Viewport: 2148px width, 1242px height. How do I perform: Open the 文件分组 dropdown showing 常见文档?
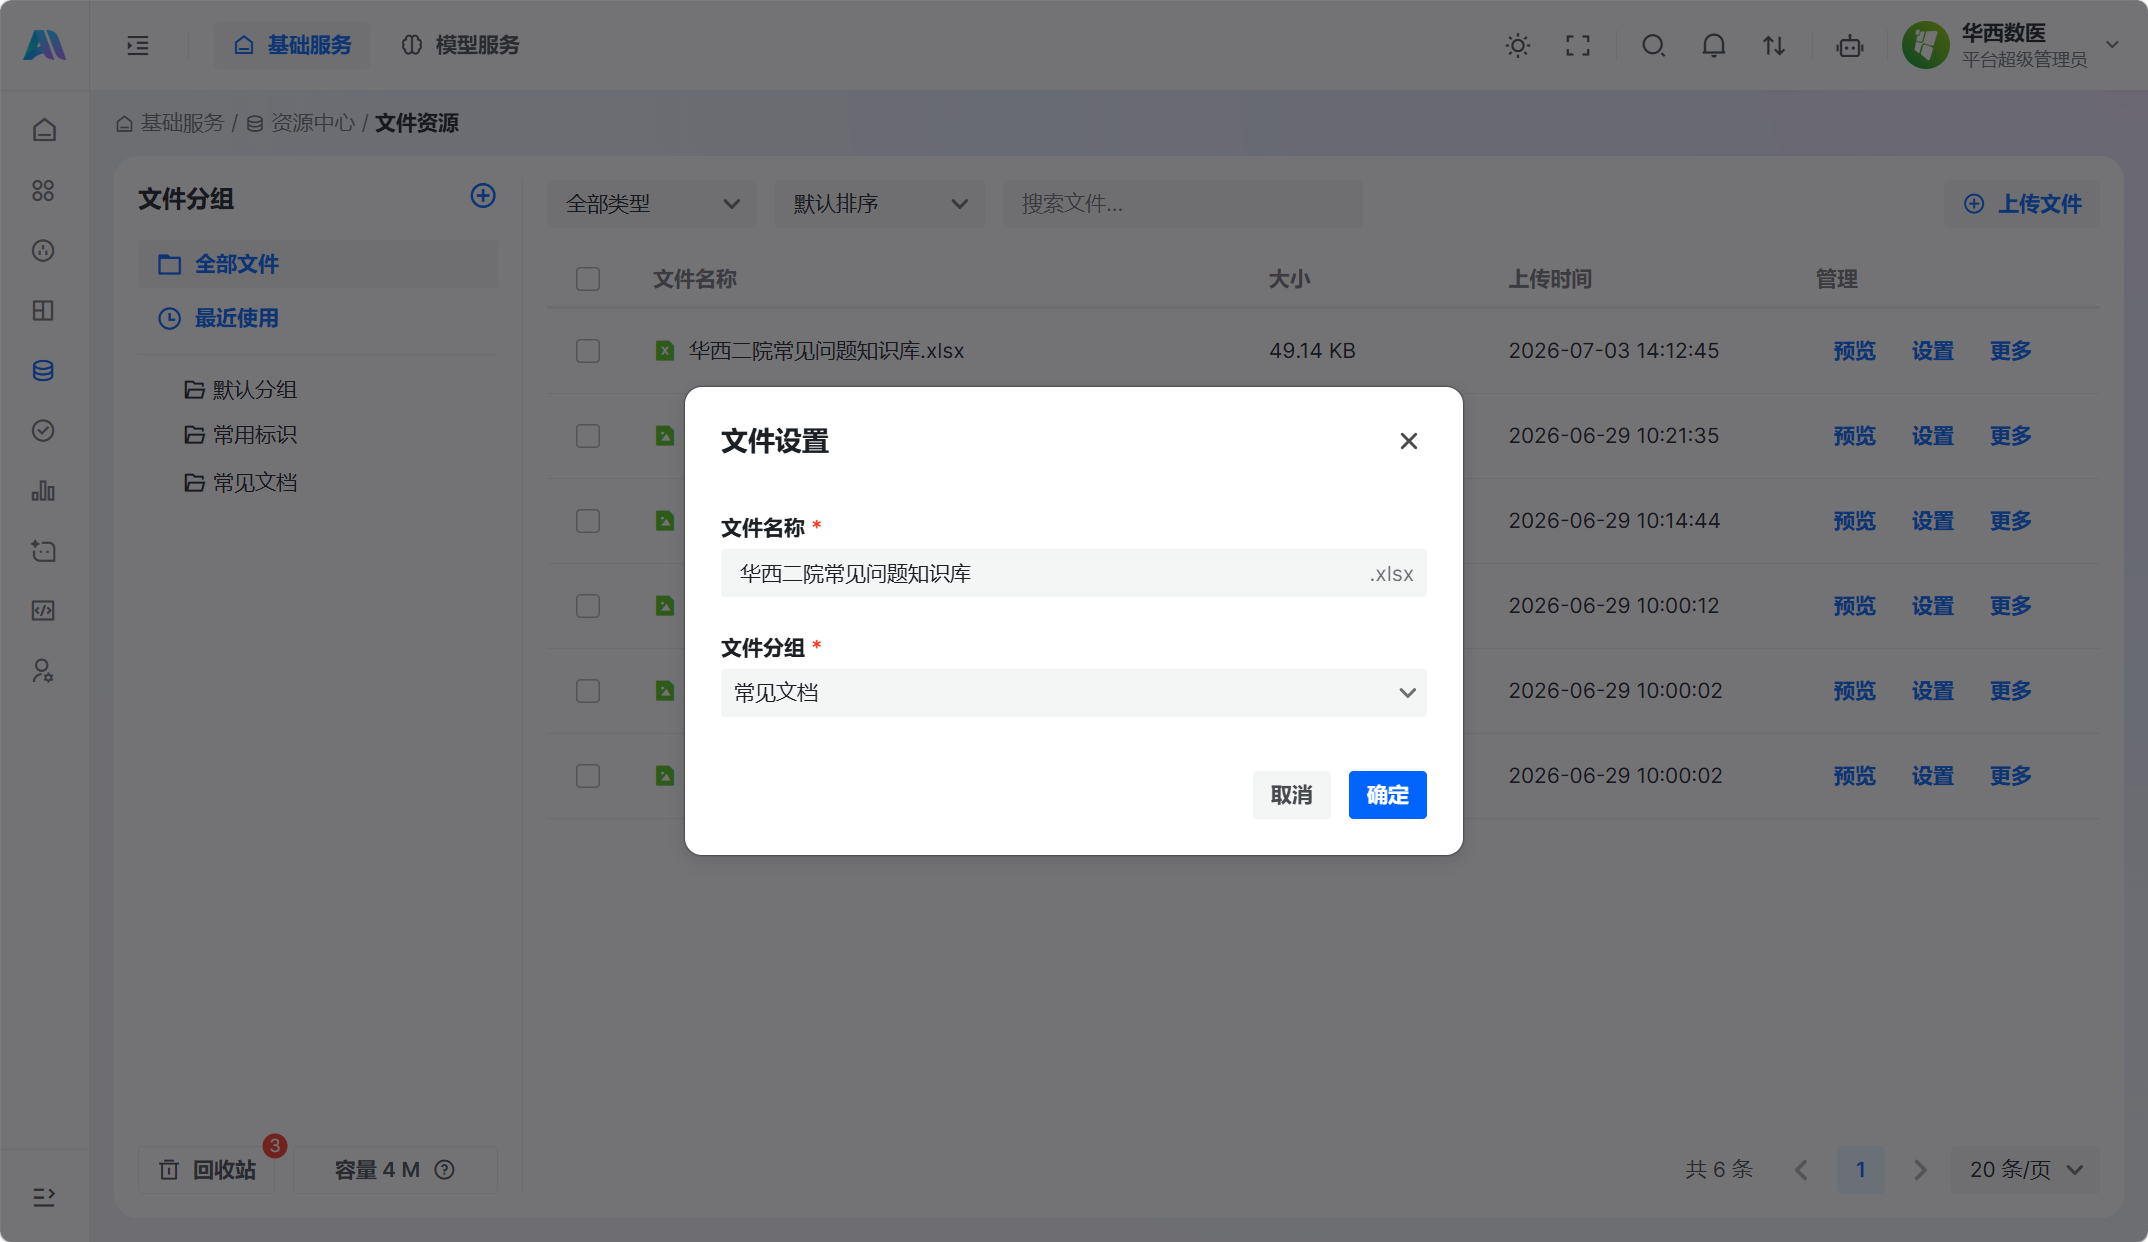click(1073, 692)
